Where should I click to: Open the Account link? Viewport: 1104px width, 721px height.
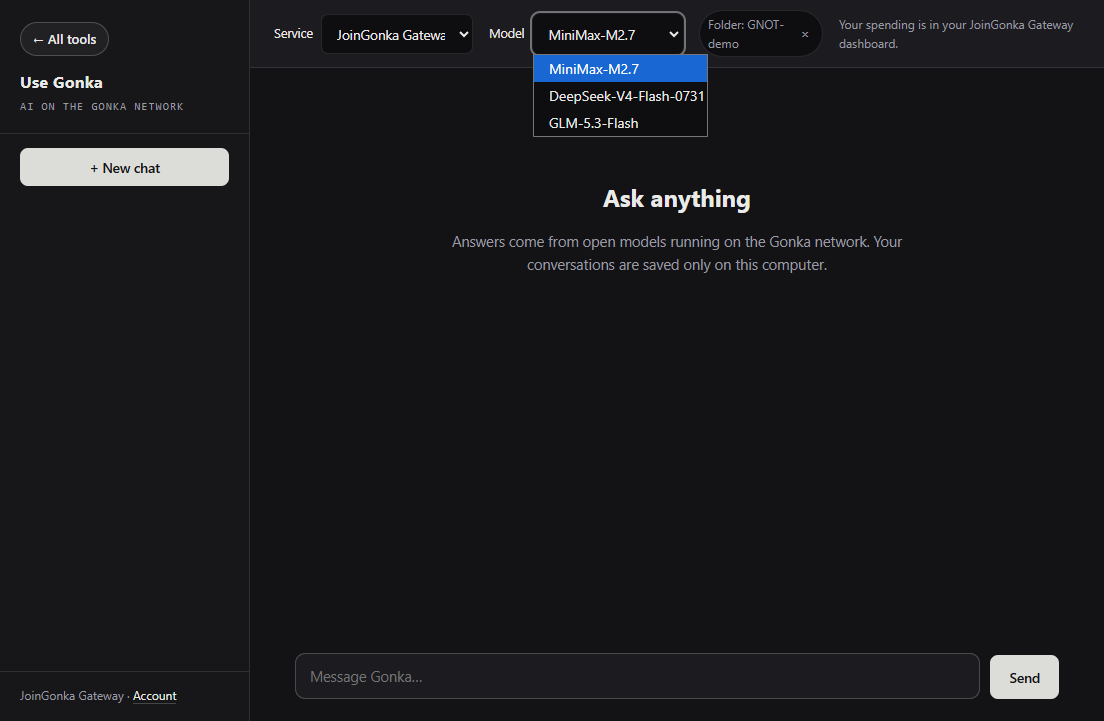[x=155, y=696]
